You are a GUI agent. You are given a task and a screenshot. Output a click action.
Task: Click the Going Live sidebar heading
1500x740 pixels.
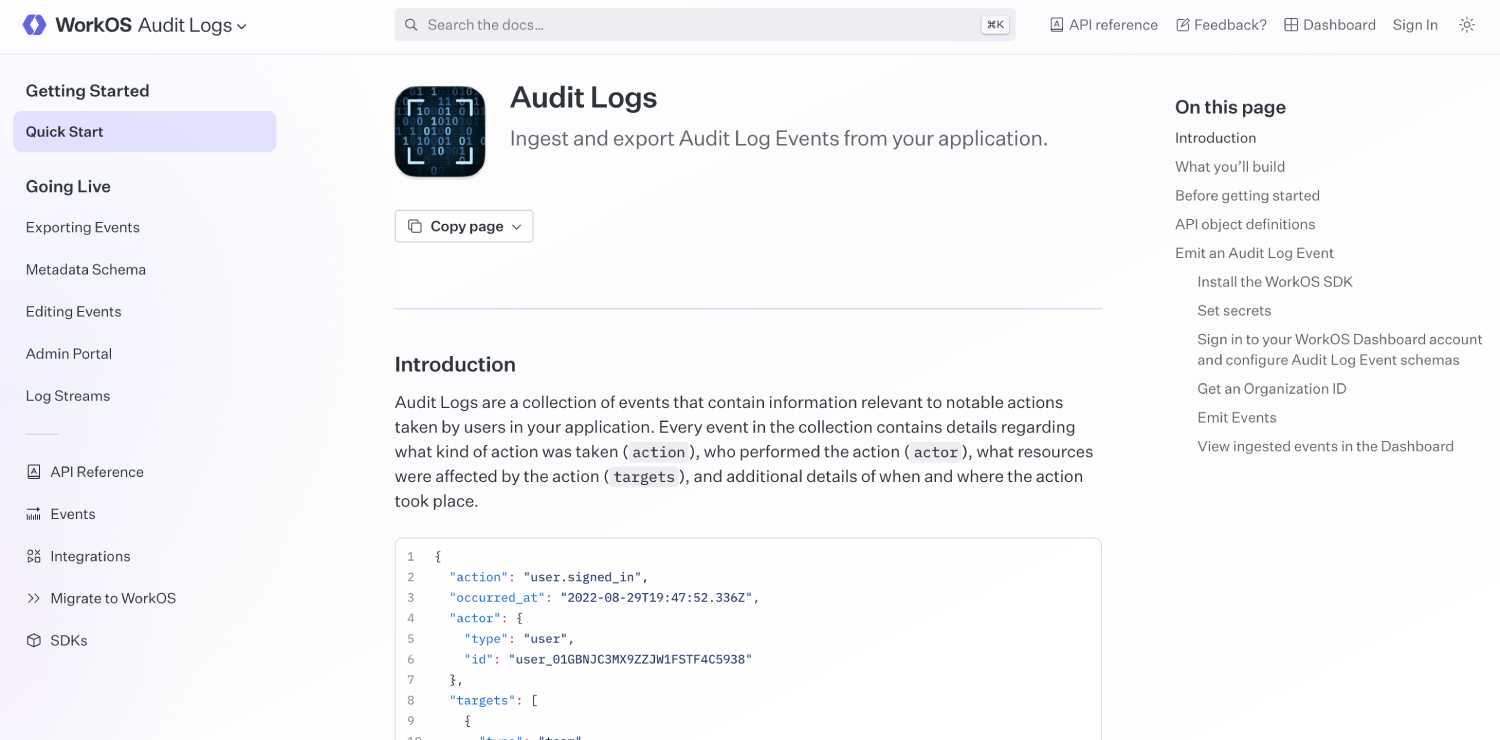click(x=68, y=187)
